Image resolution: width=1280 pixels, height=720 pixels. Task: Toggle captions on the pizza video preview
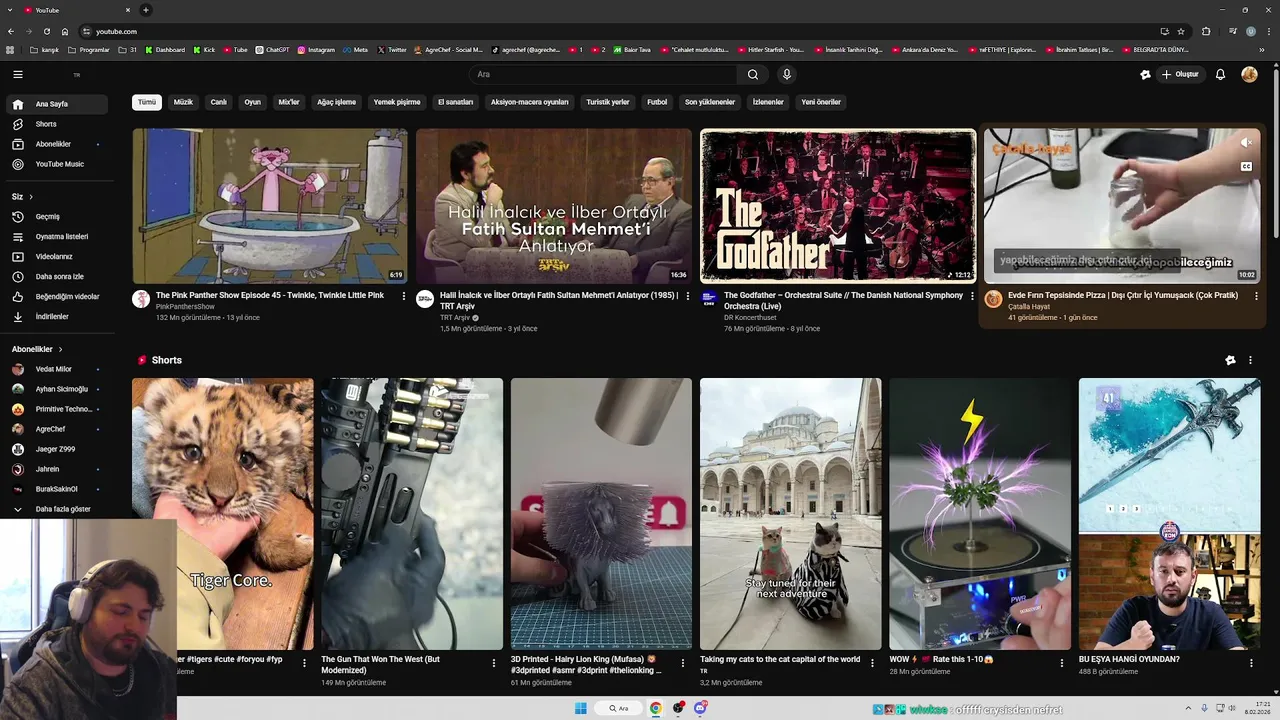tap(1246, 166)
